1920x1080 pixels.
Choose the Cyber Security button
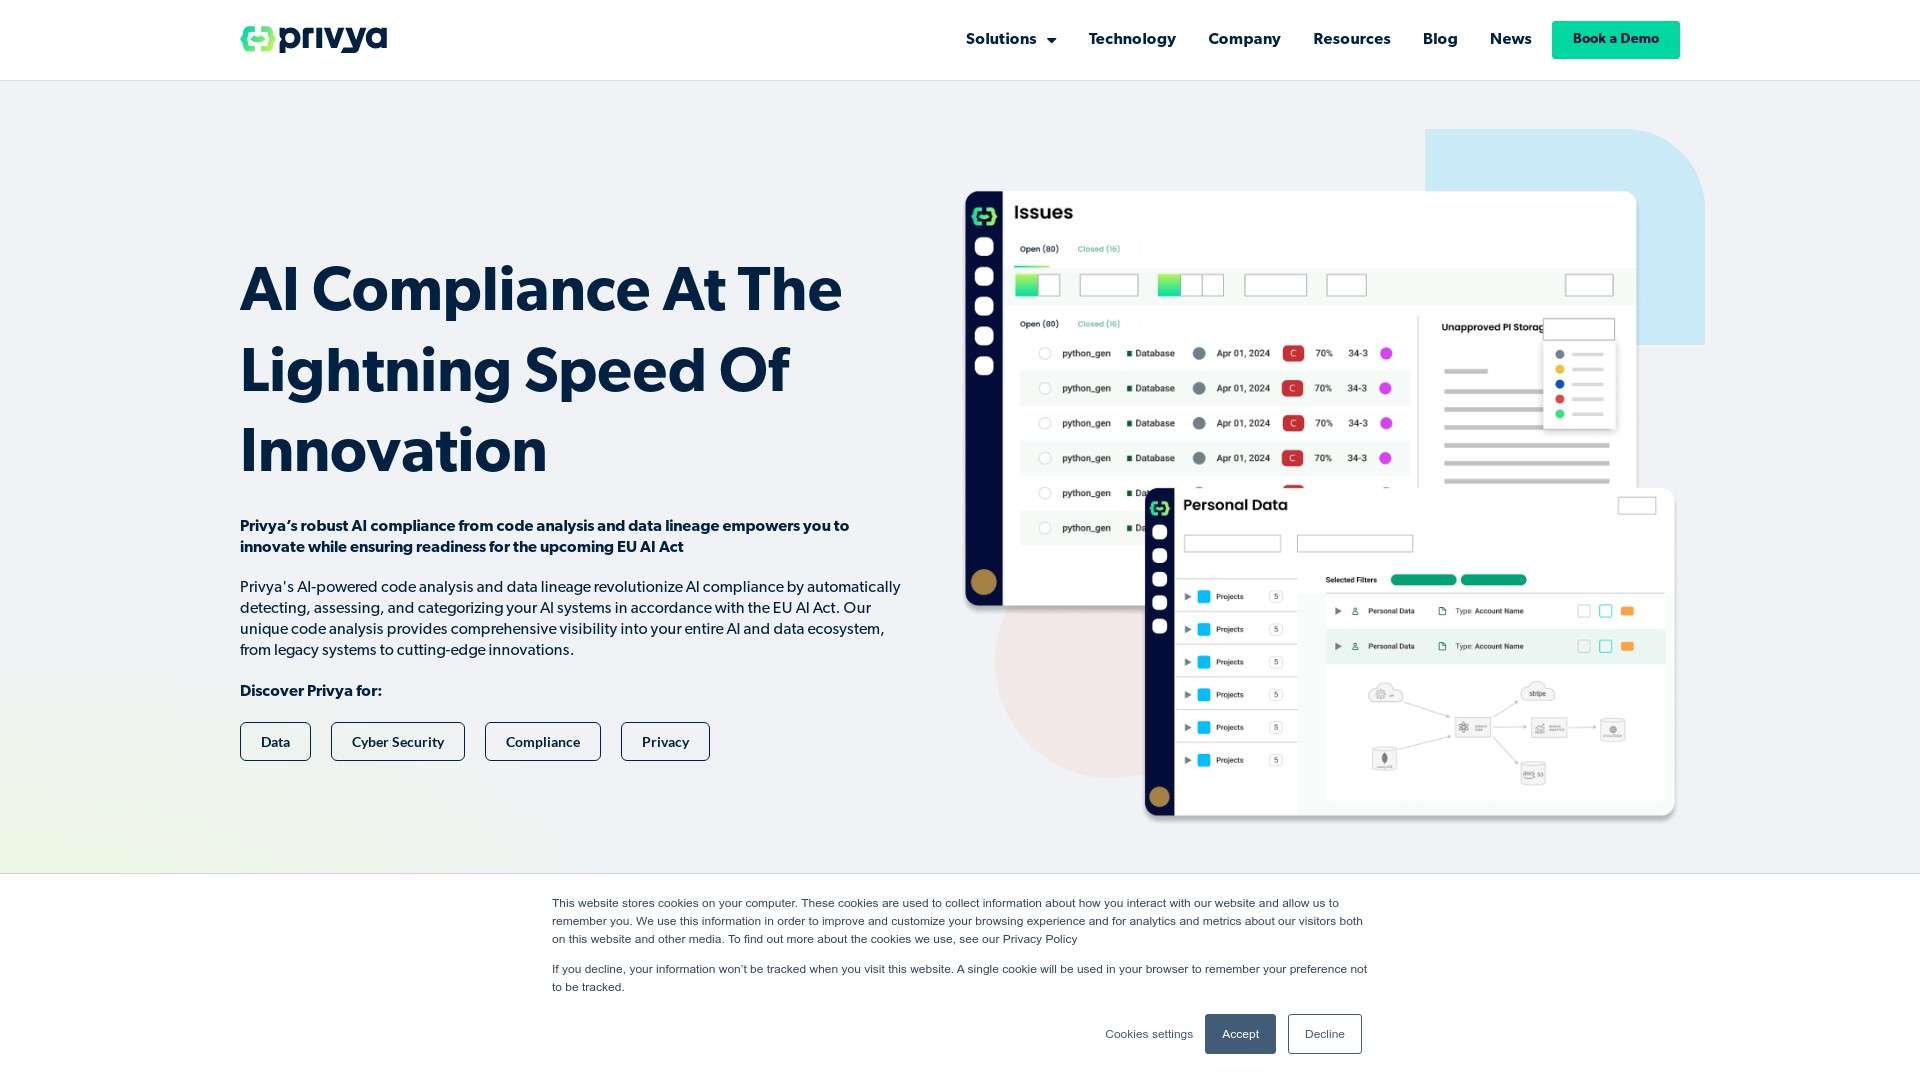[x=398, y=742]
